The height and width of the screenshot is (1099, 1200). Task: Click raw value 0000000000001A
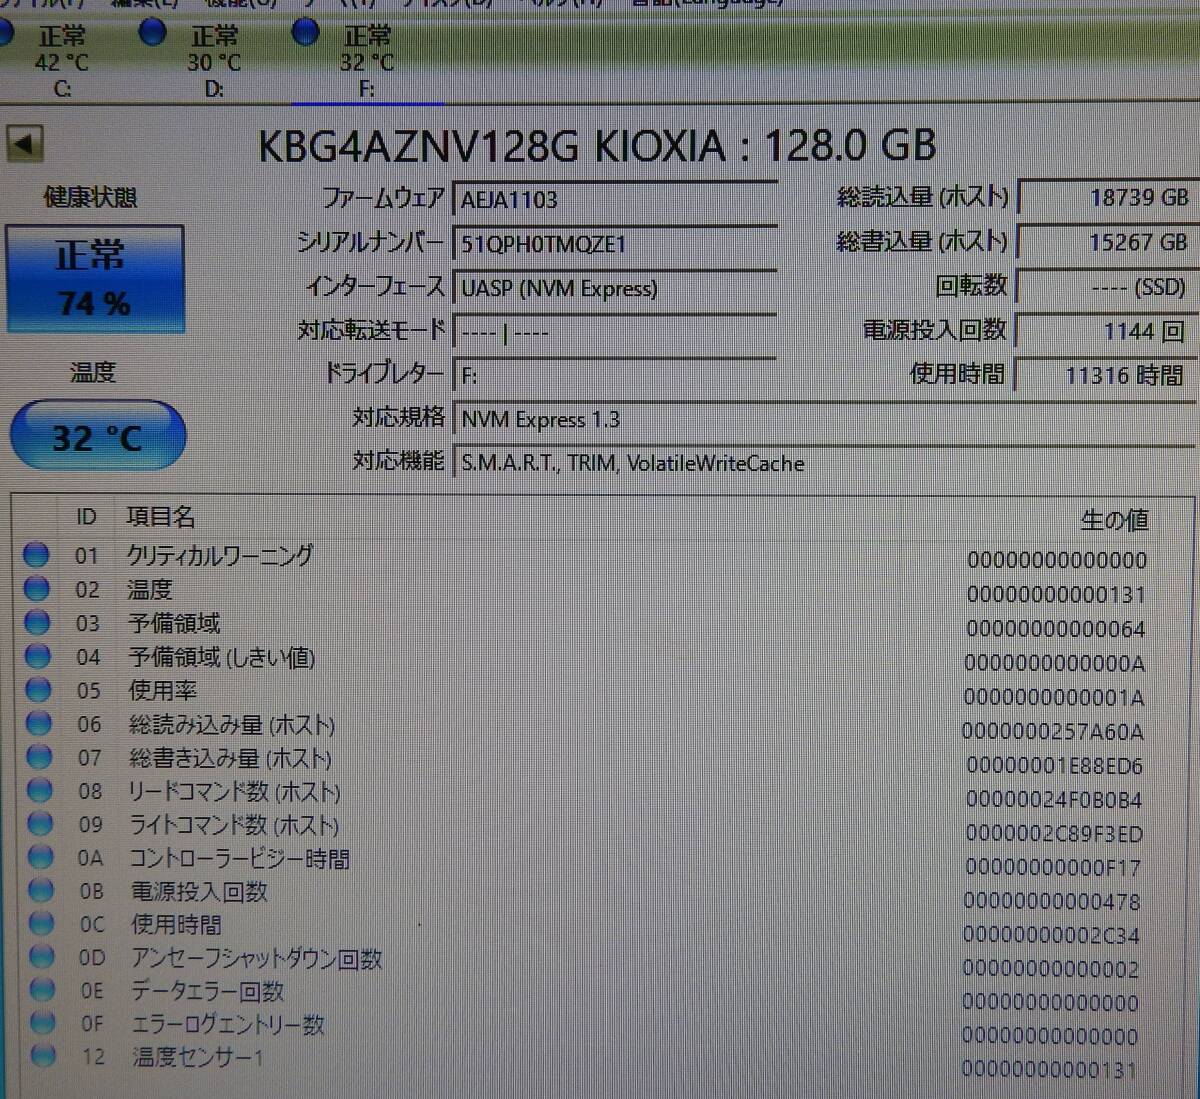pyautogui.click(x=1055, y=697)
